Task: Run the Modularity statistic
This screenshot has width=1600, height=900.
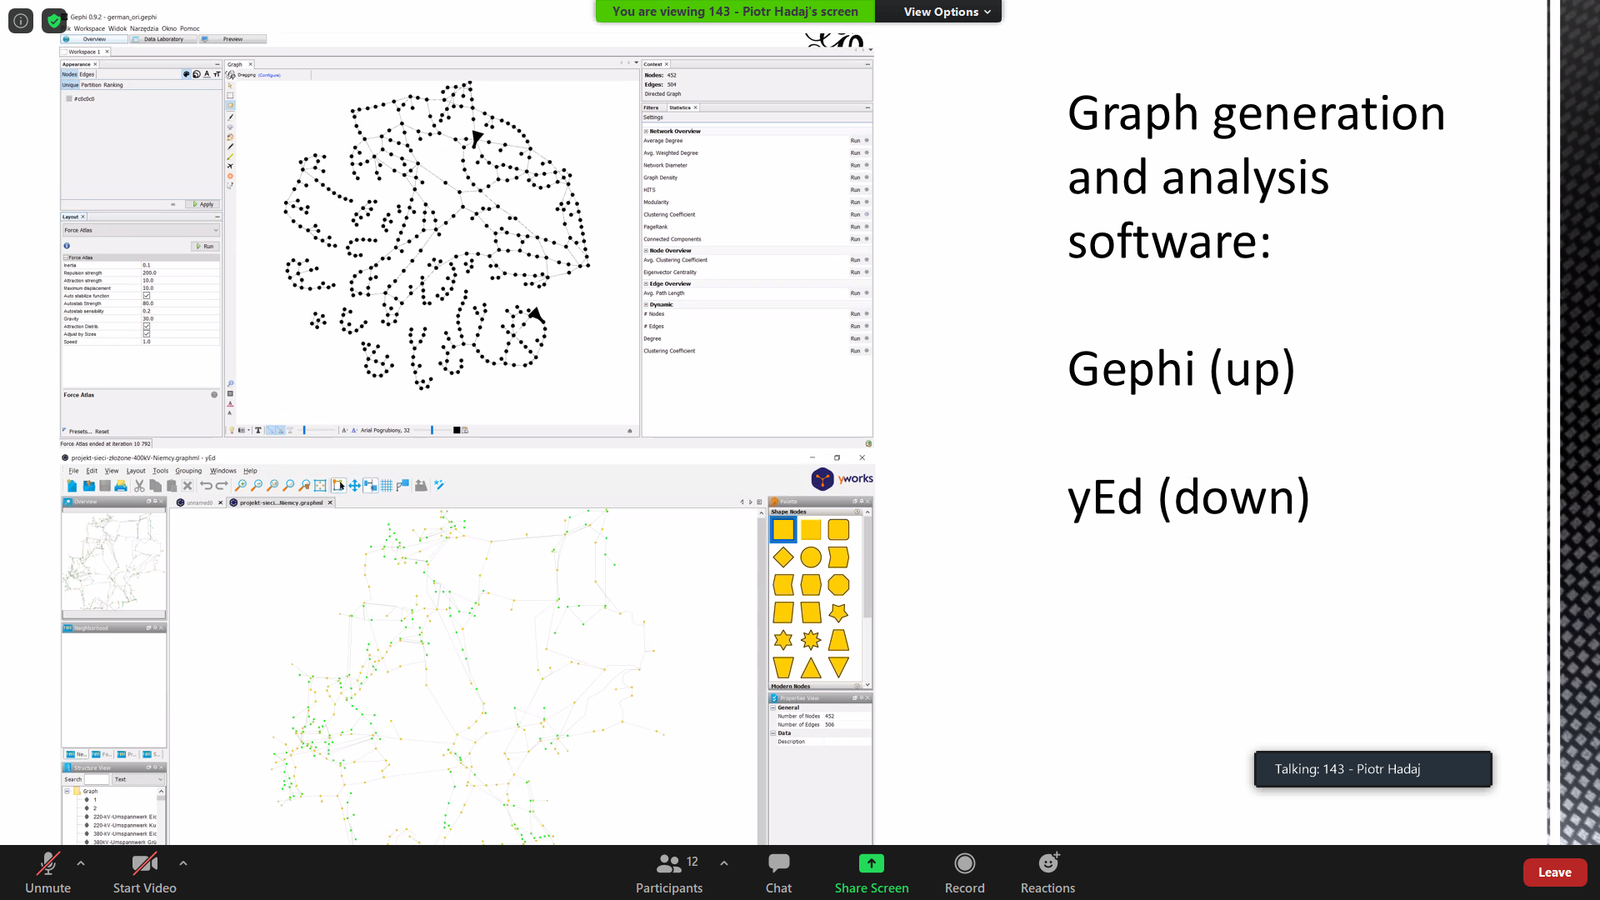Action: [855, 202]
